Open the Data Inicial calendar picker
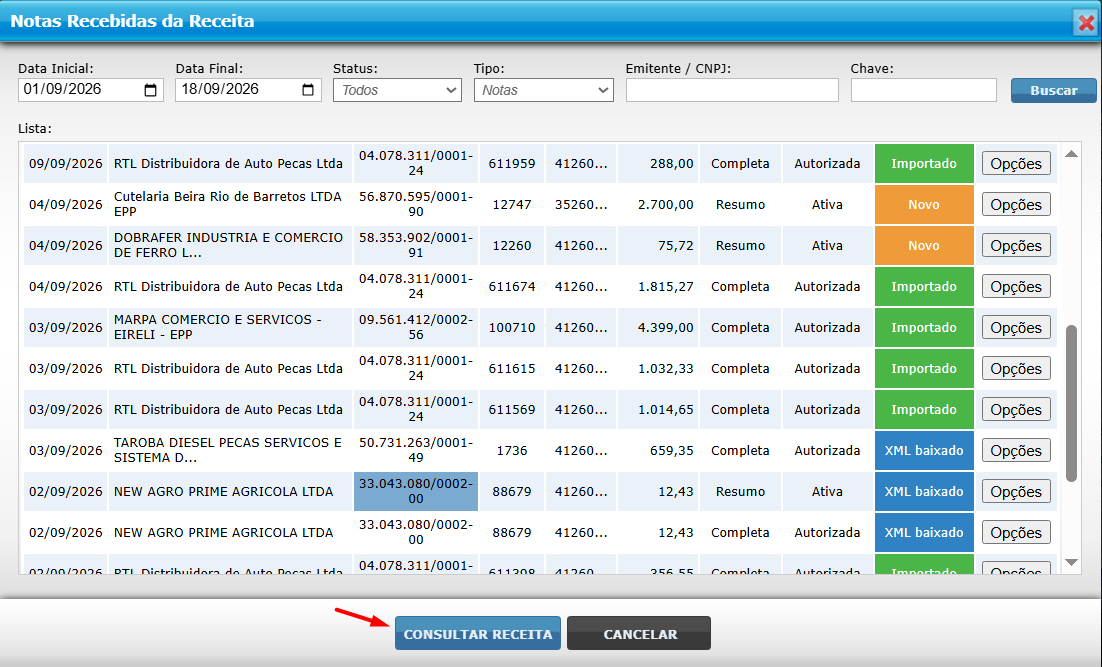 click(150, 90)
